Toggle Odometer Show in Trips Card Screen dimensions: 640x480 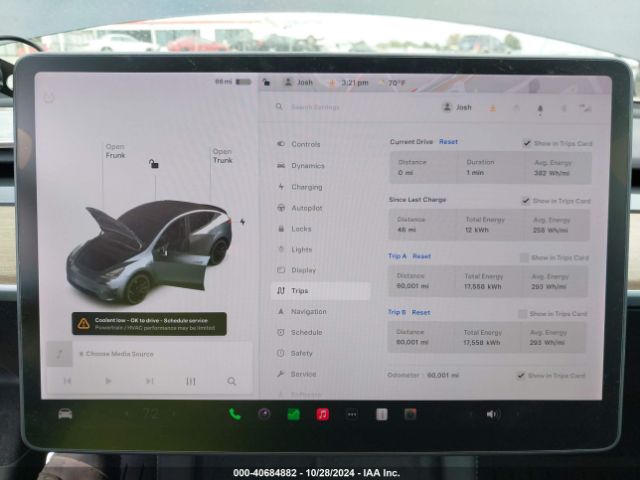pos(521,375)
